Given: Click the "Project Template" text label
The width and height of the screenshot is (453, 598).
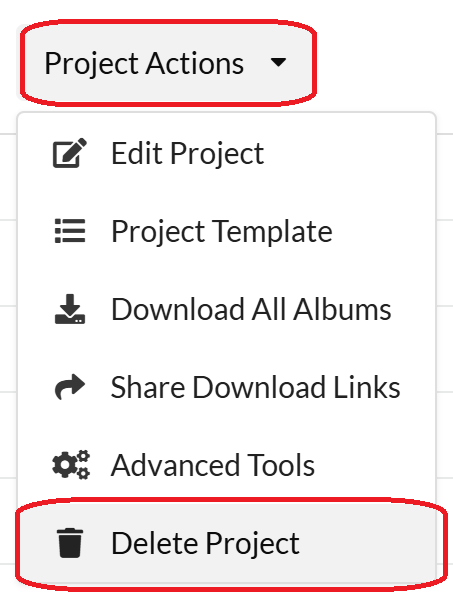Looking at the screenshot, I should pyautogui.click(x=222, y=231).
